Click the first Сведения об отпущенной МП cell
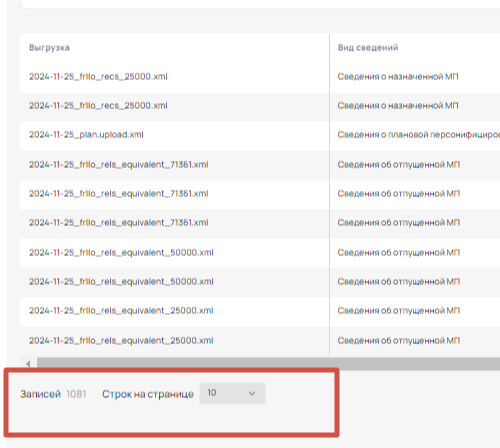500x448 pixels. click(398, 165)
